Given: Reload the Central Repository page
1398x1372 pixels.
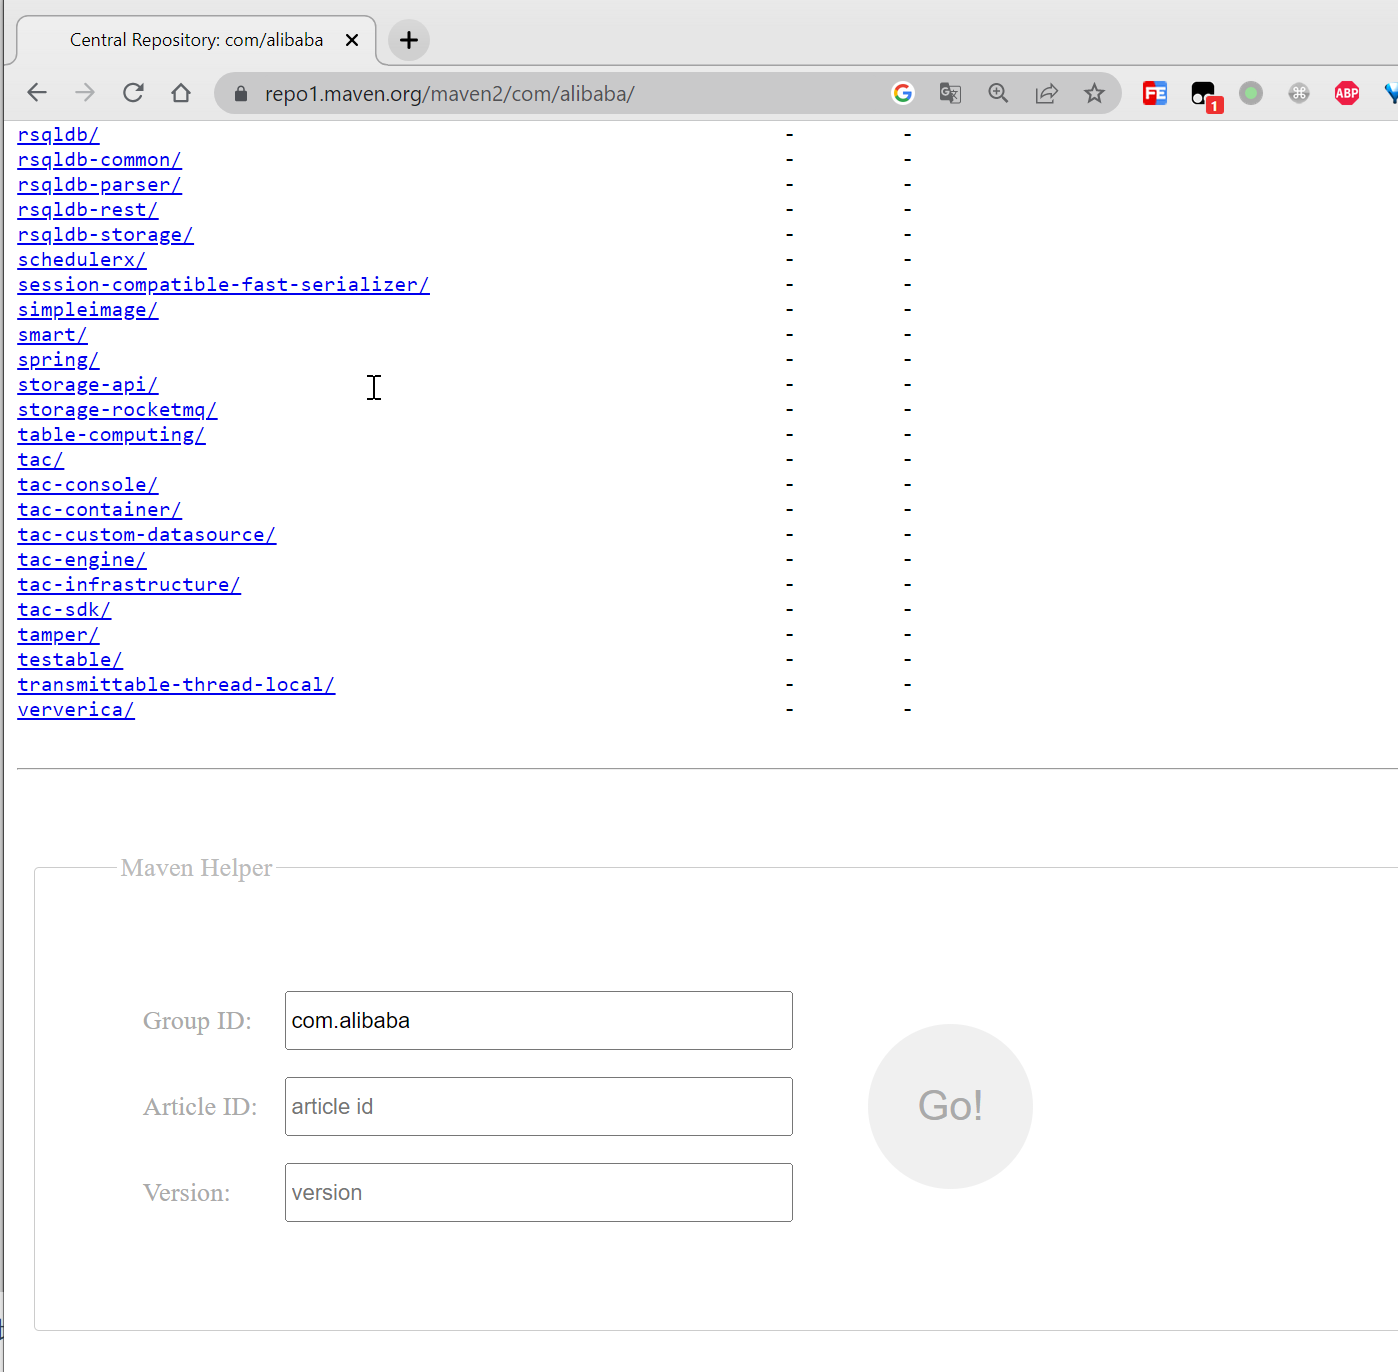Looking at the screenshot, I should coord(133,93).
